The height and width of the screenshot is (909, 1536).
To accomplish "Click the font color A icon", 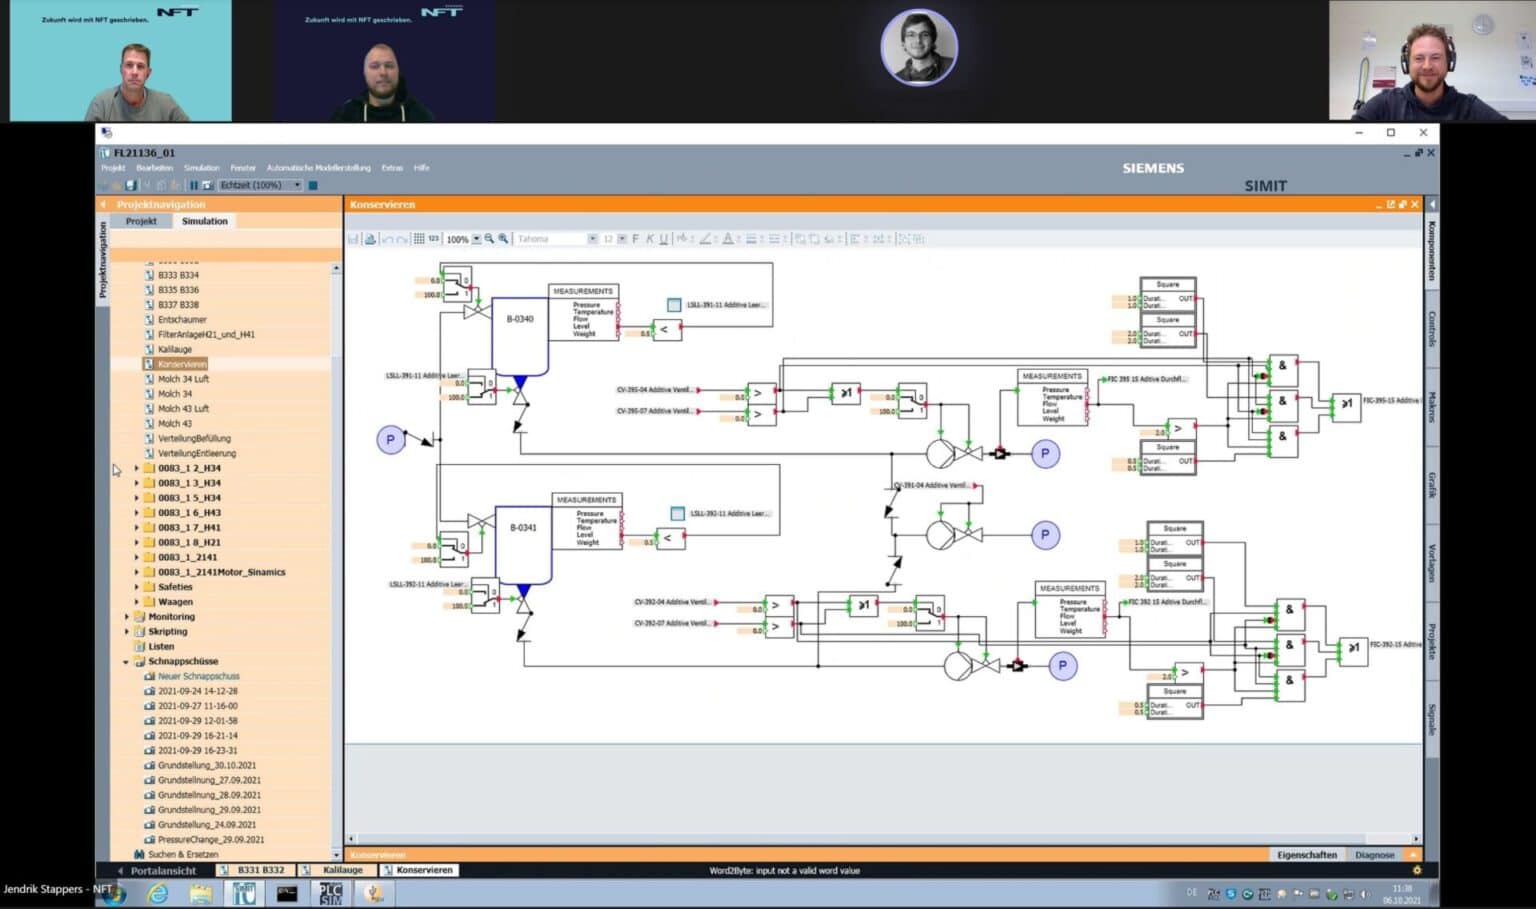I will (x=727, y=239).
